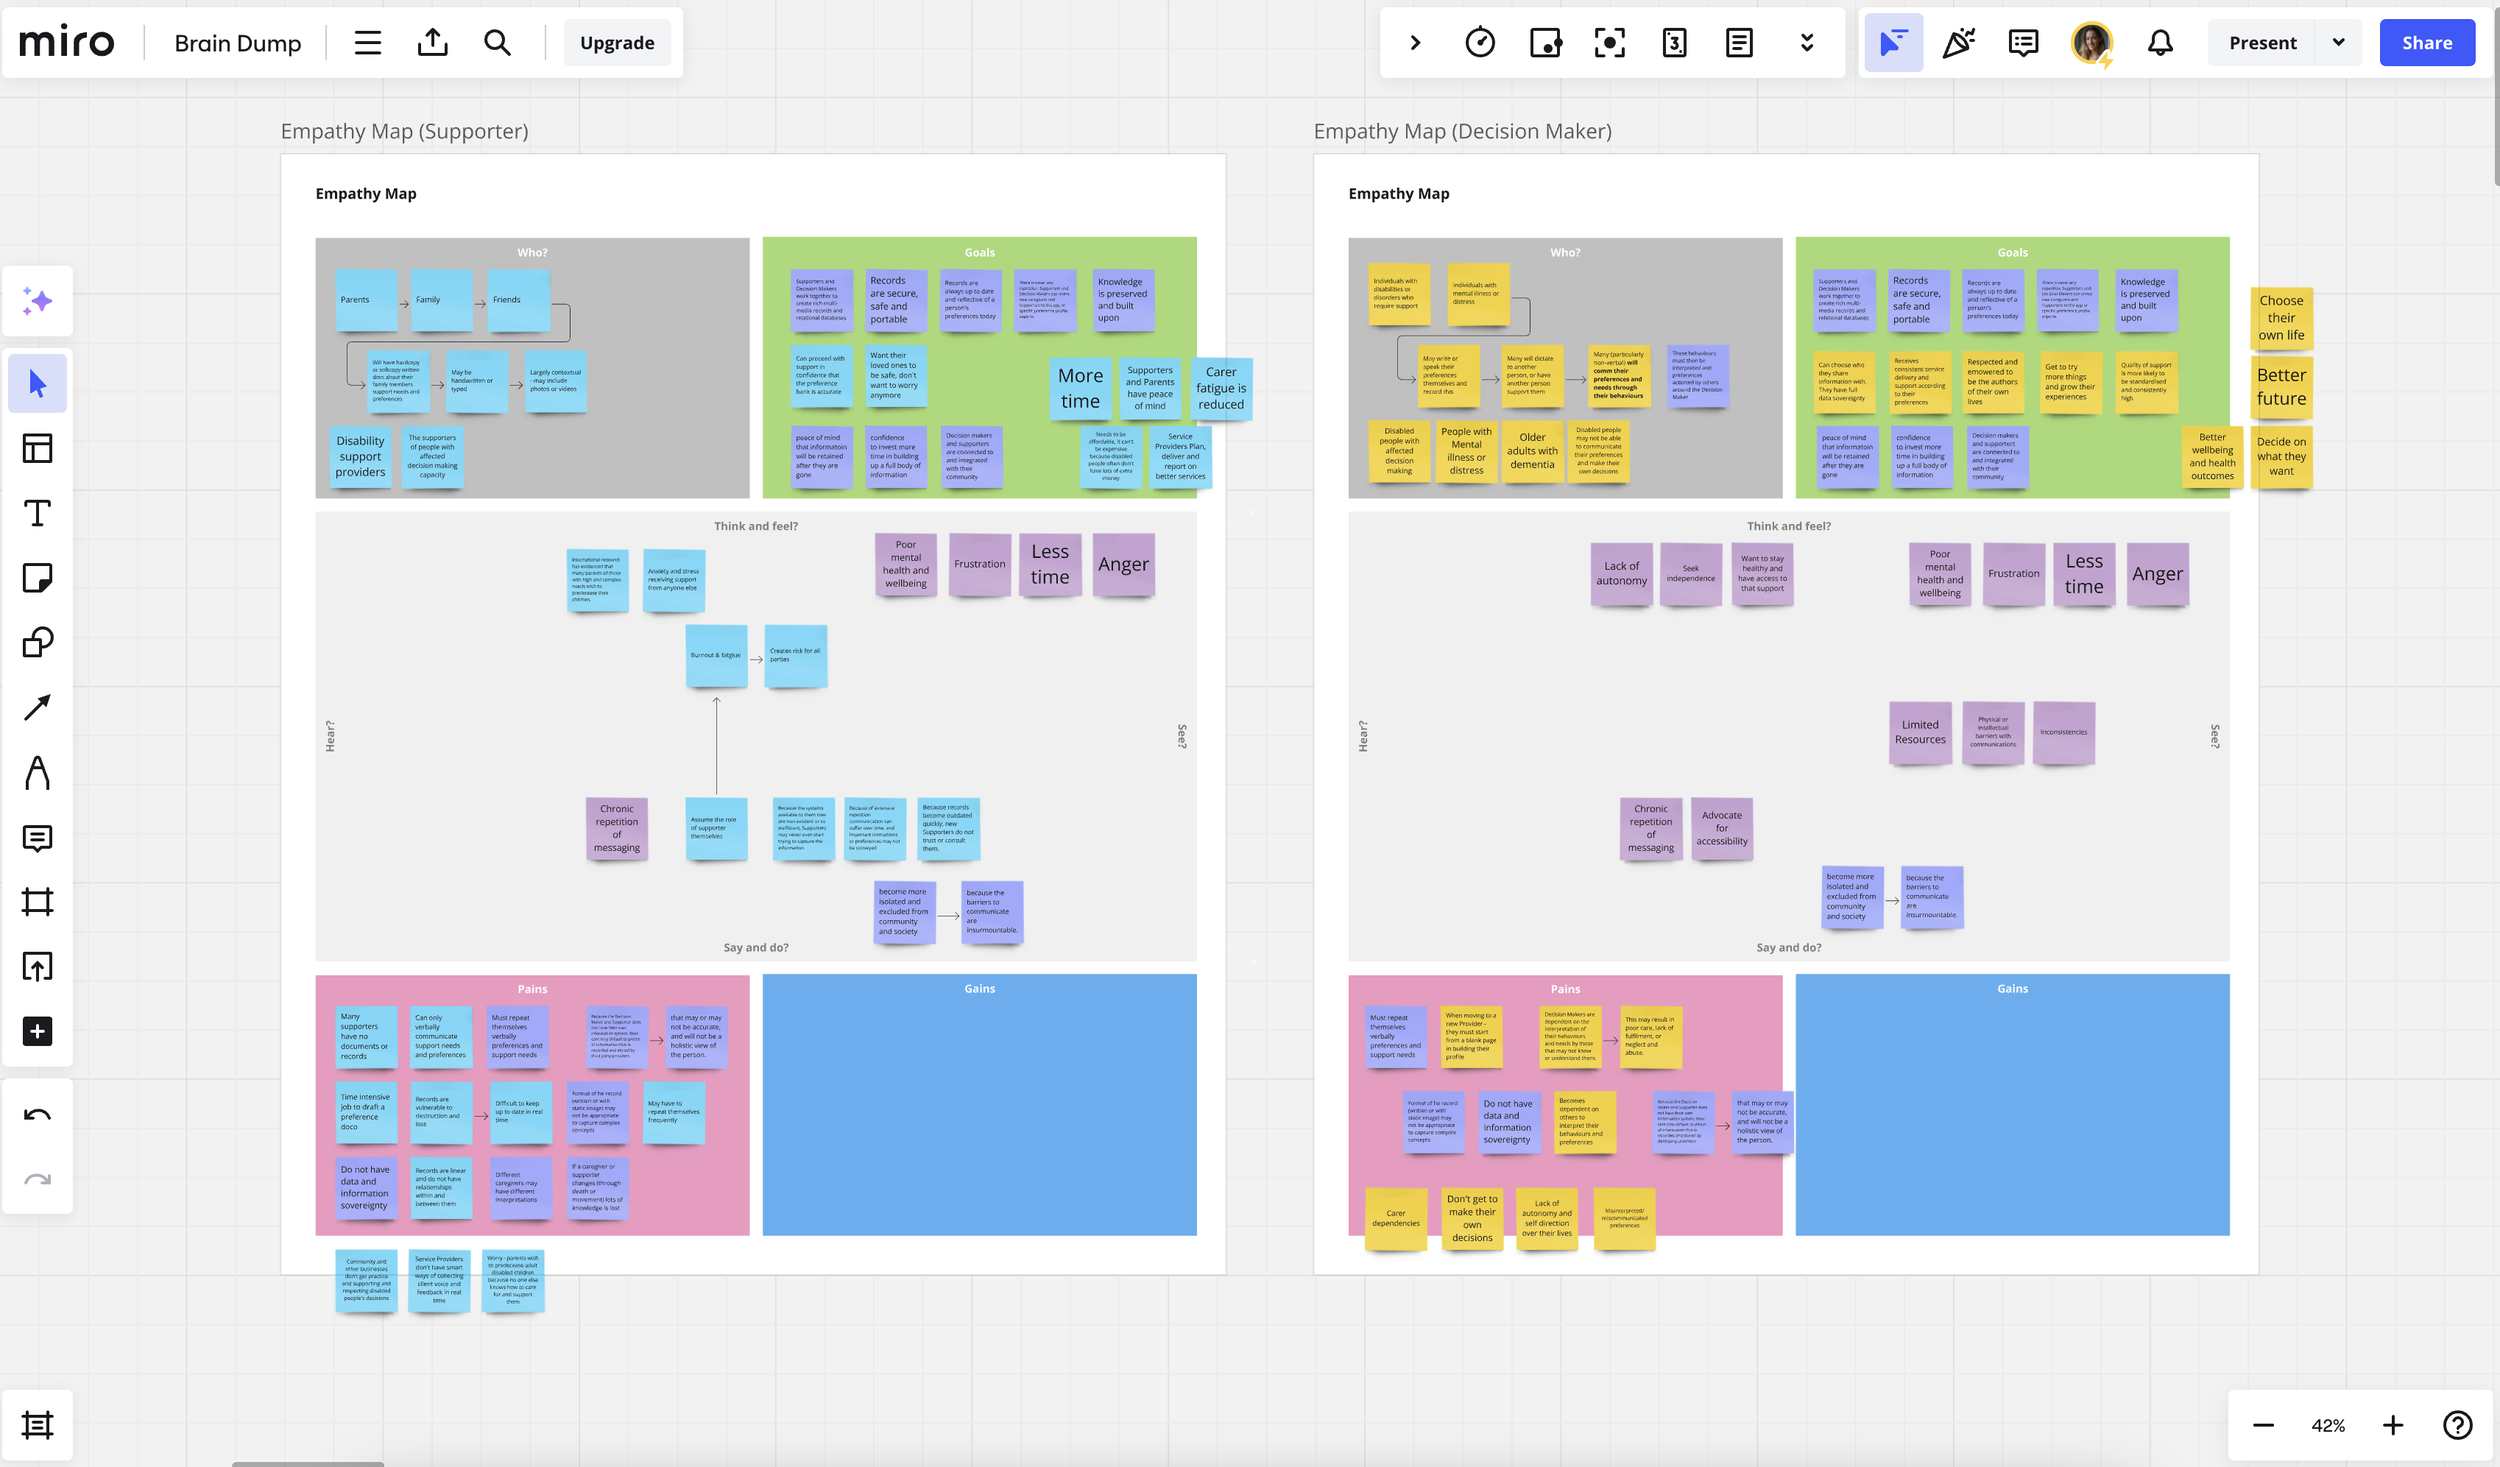Open the notes panel icon
2500x1467 pixels.
(1739, 43)
